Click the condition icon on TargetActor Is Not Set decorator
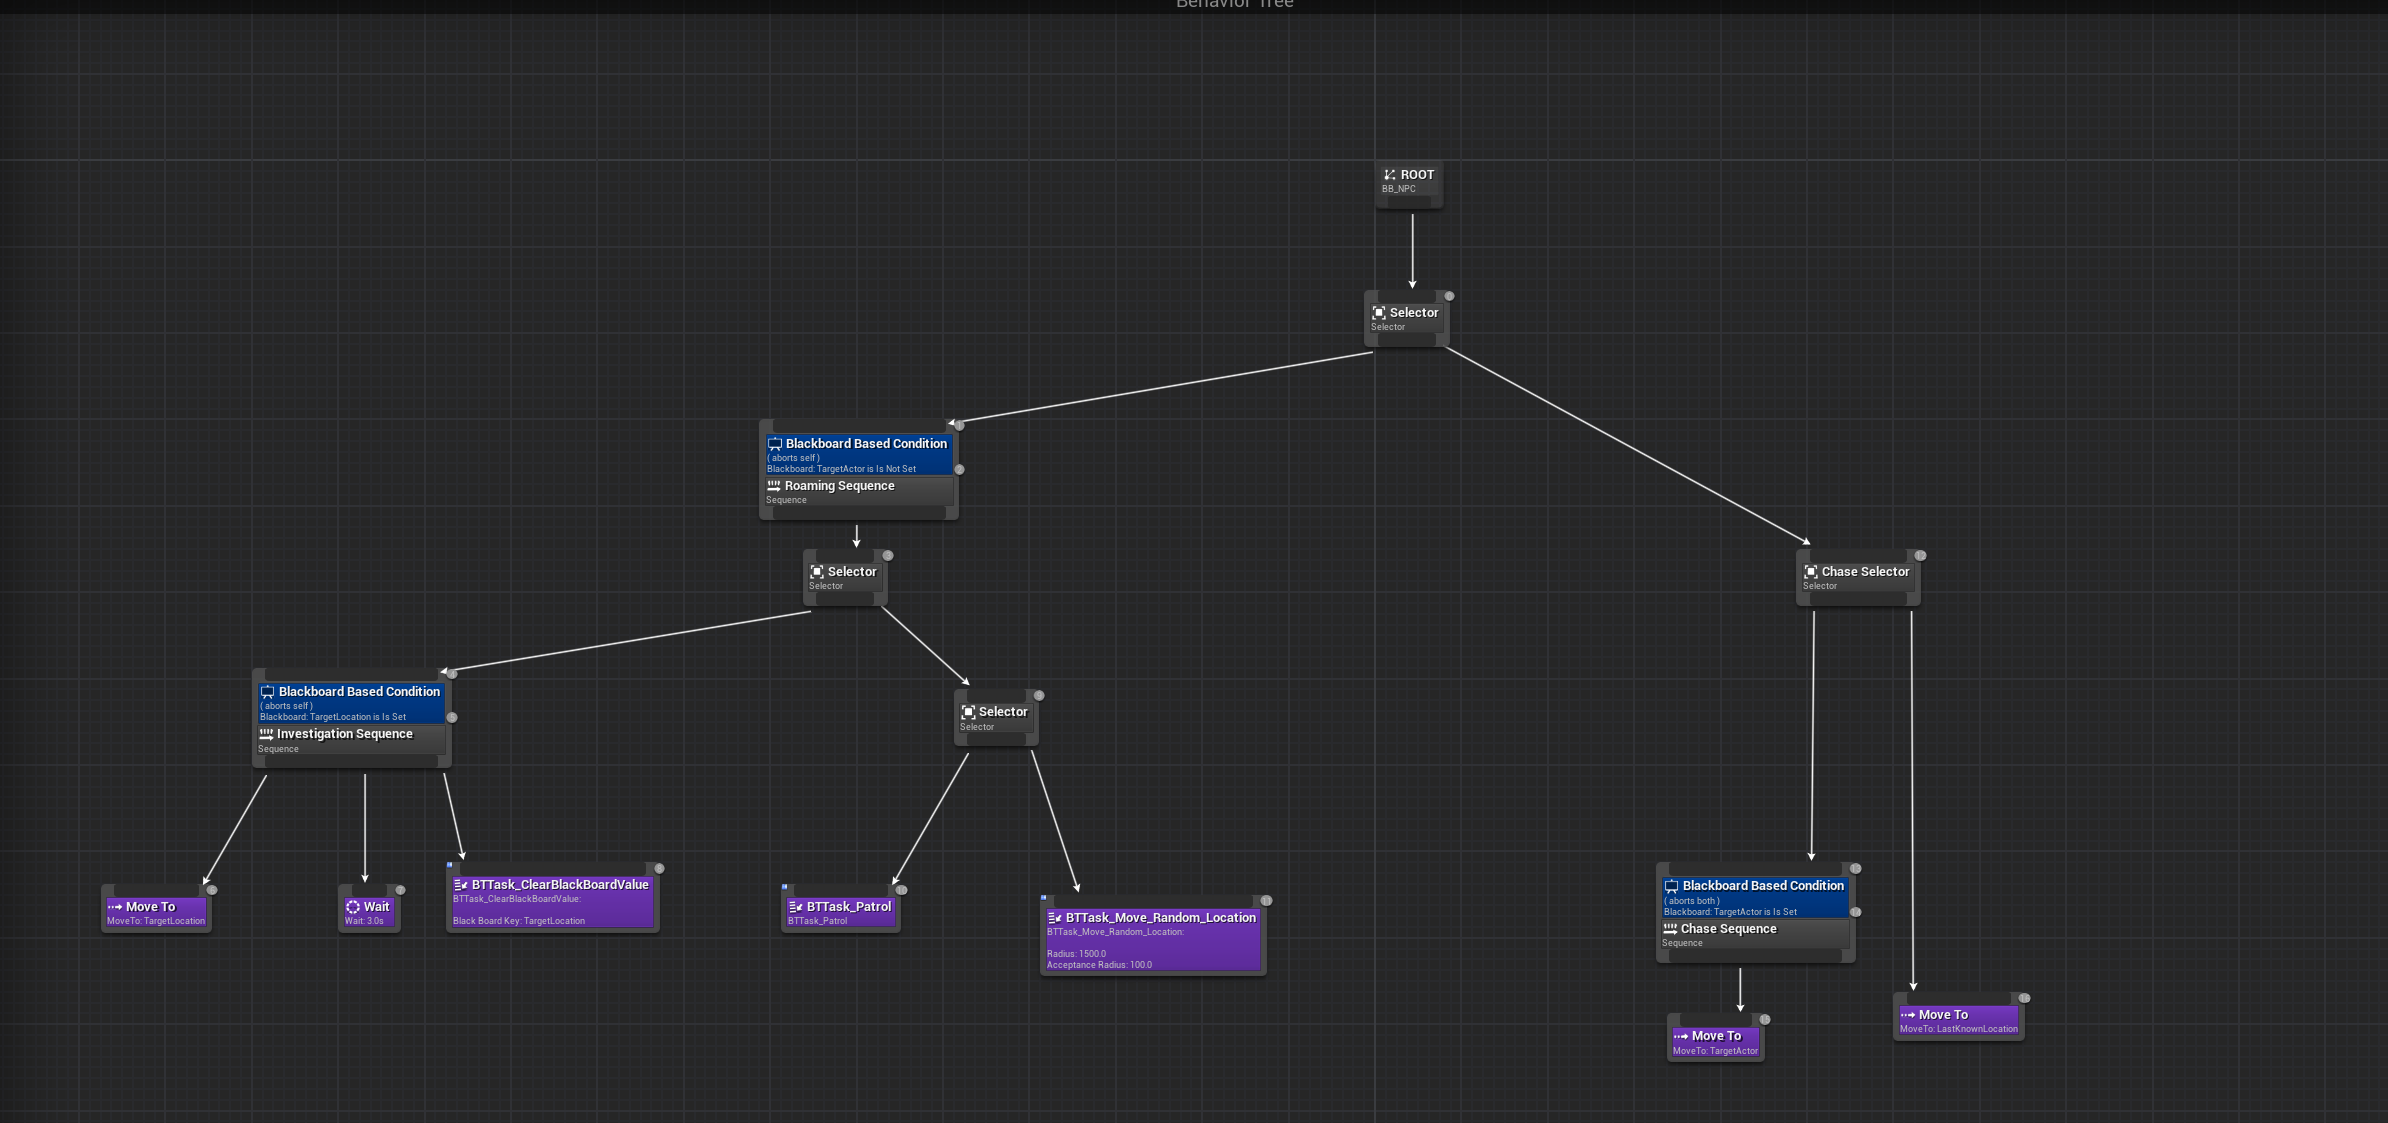 click(775, 443)
